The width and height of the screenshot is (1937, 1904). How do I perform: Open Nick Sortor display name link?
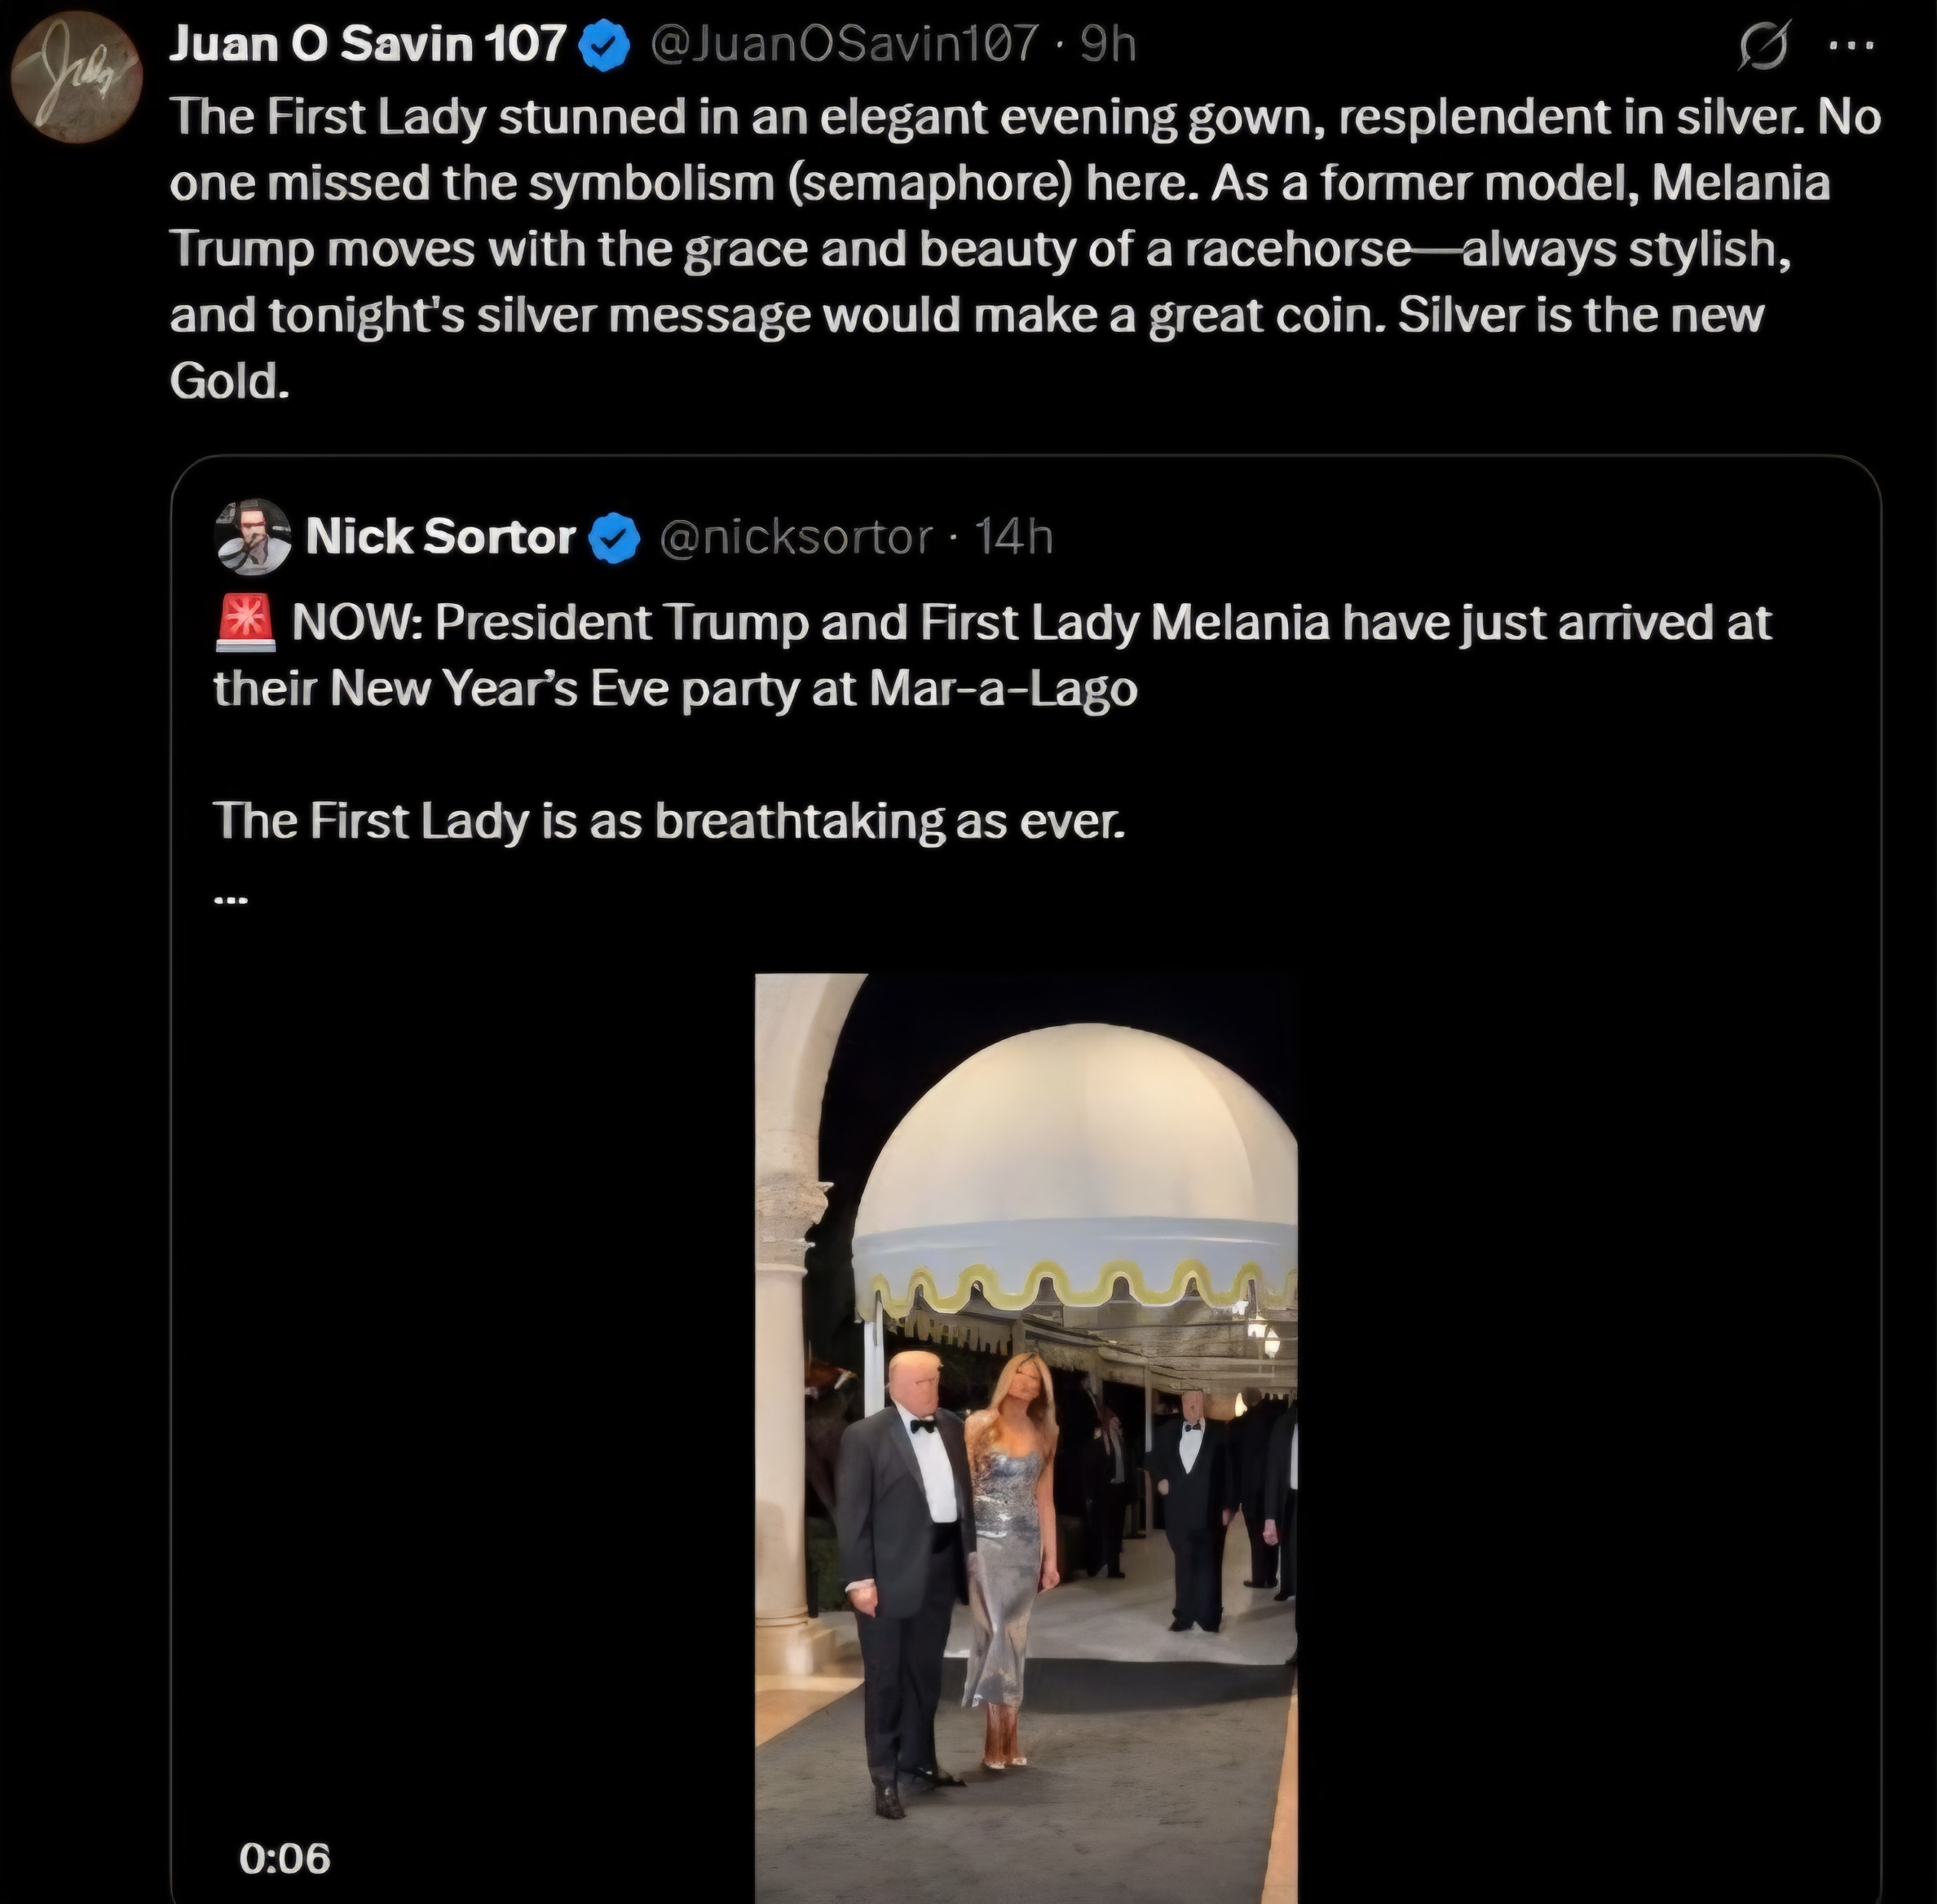pyautogui.click(x=440, y=537)
